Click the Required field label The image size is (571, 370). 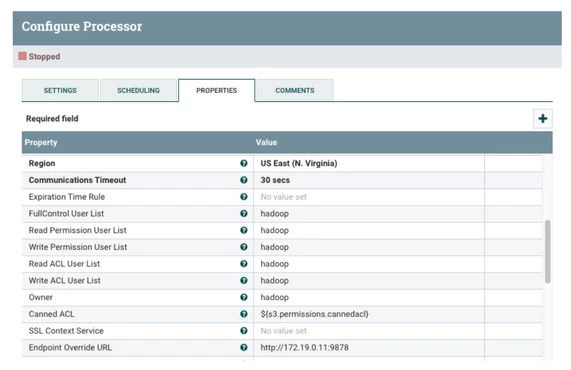point(52,118)
